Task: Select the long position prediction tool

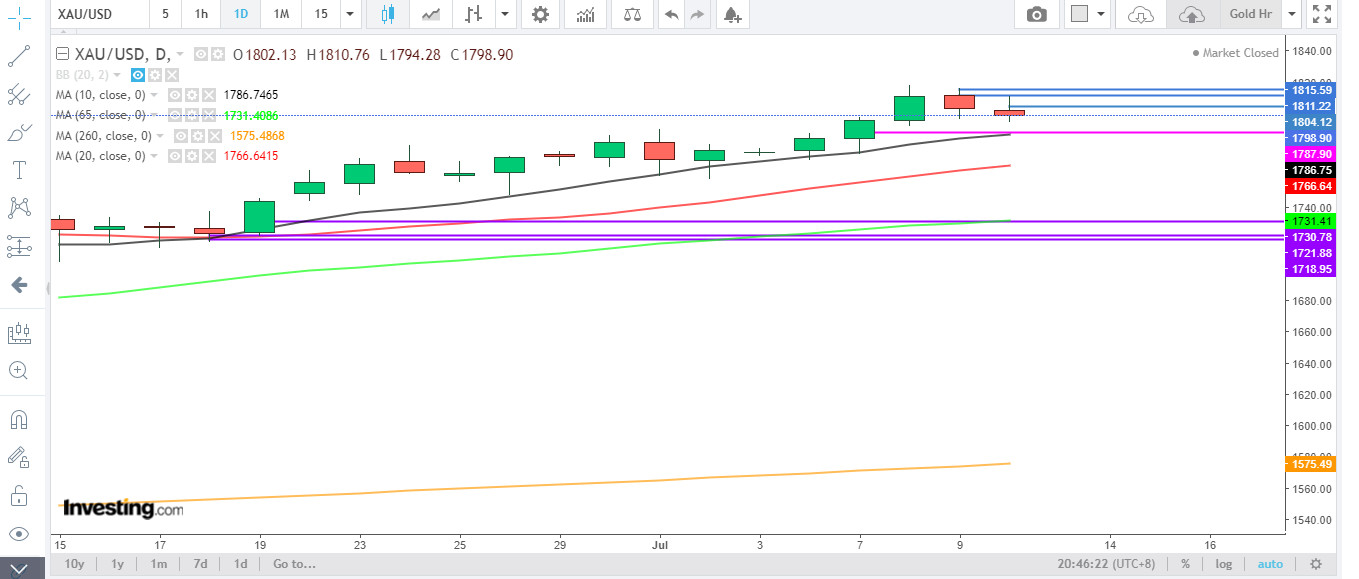Action: (18, 245)
